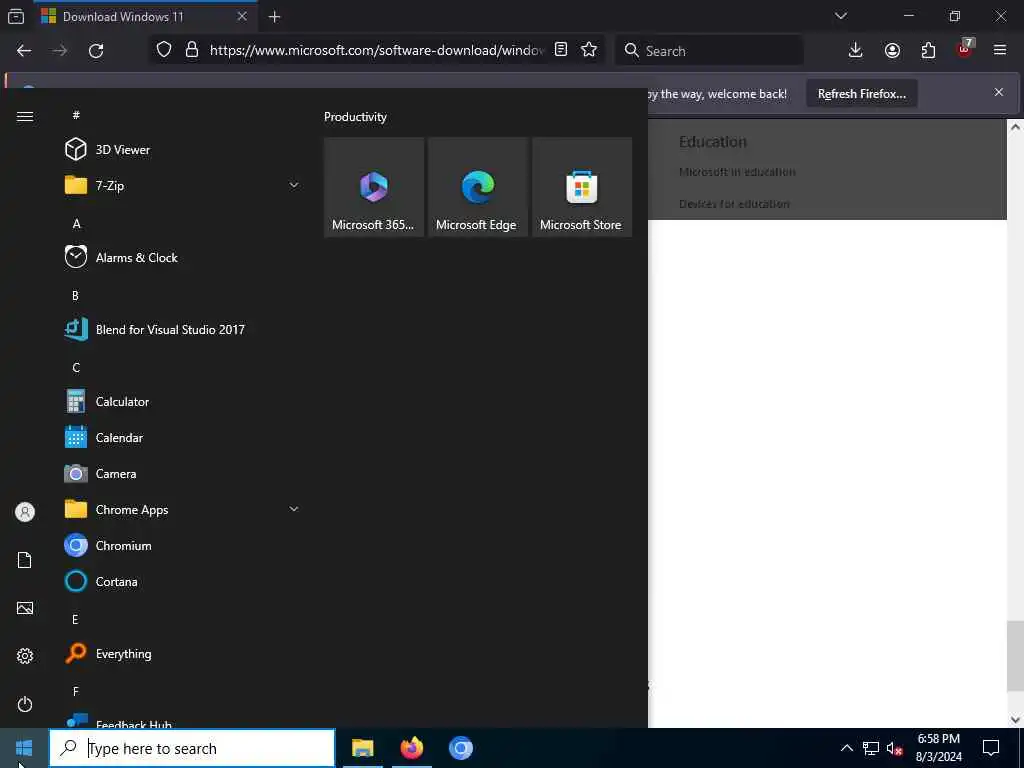Launch Camera app
The image size is (1024, 768).
coord(182,473)
